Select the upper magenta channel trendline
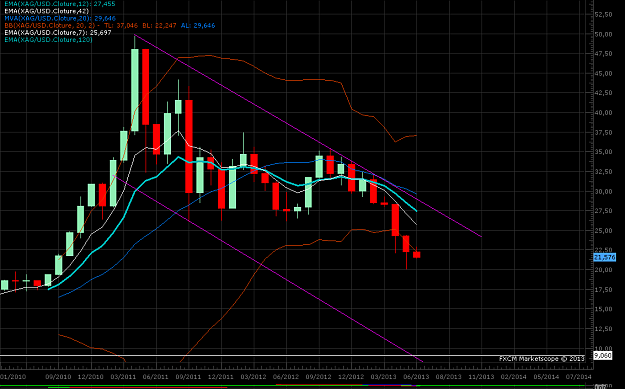This screenshot has height=389, width=625. pos(308,136)
